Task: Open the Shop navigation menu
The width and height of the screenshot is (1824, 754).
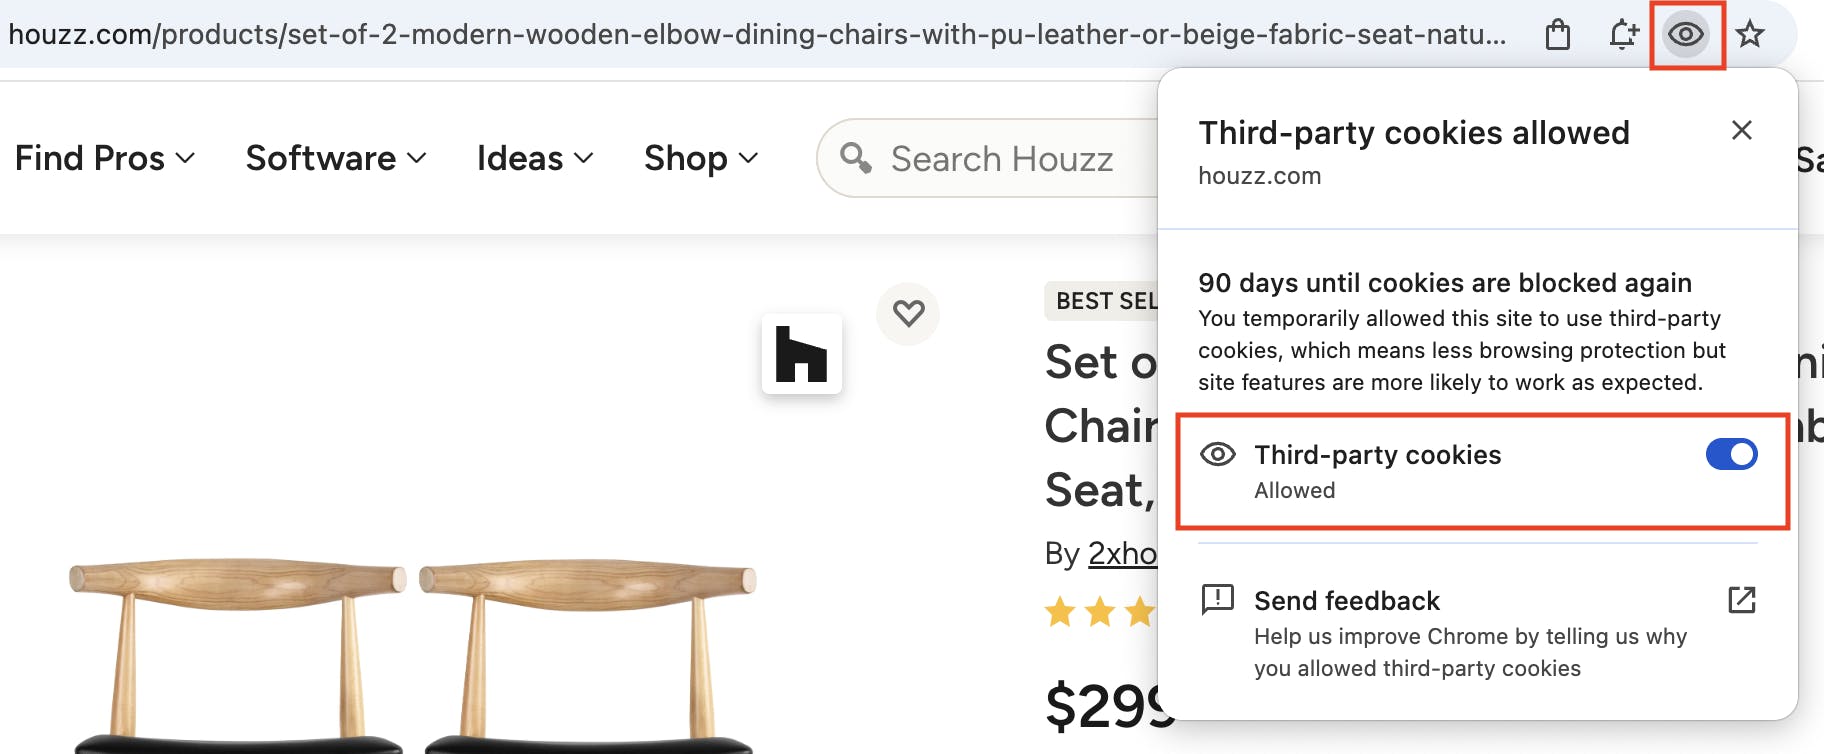Action: [701, 158]
